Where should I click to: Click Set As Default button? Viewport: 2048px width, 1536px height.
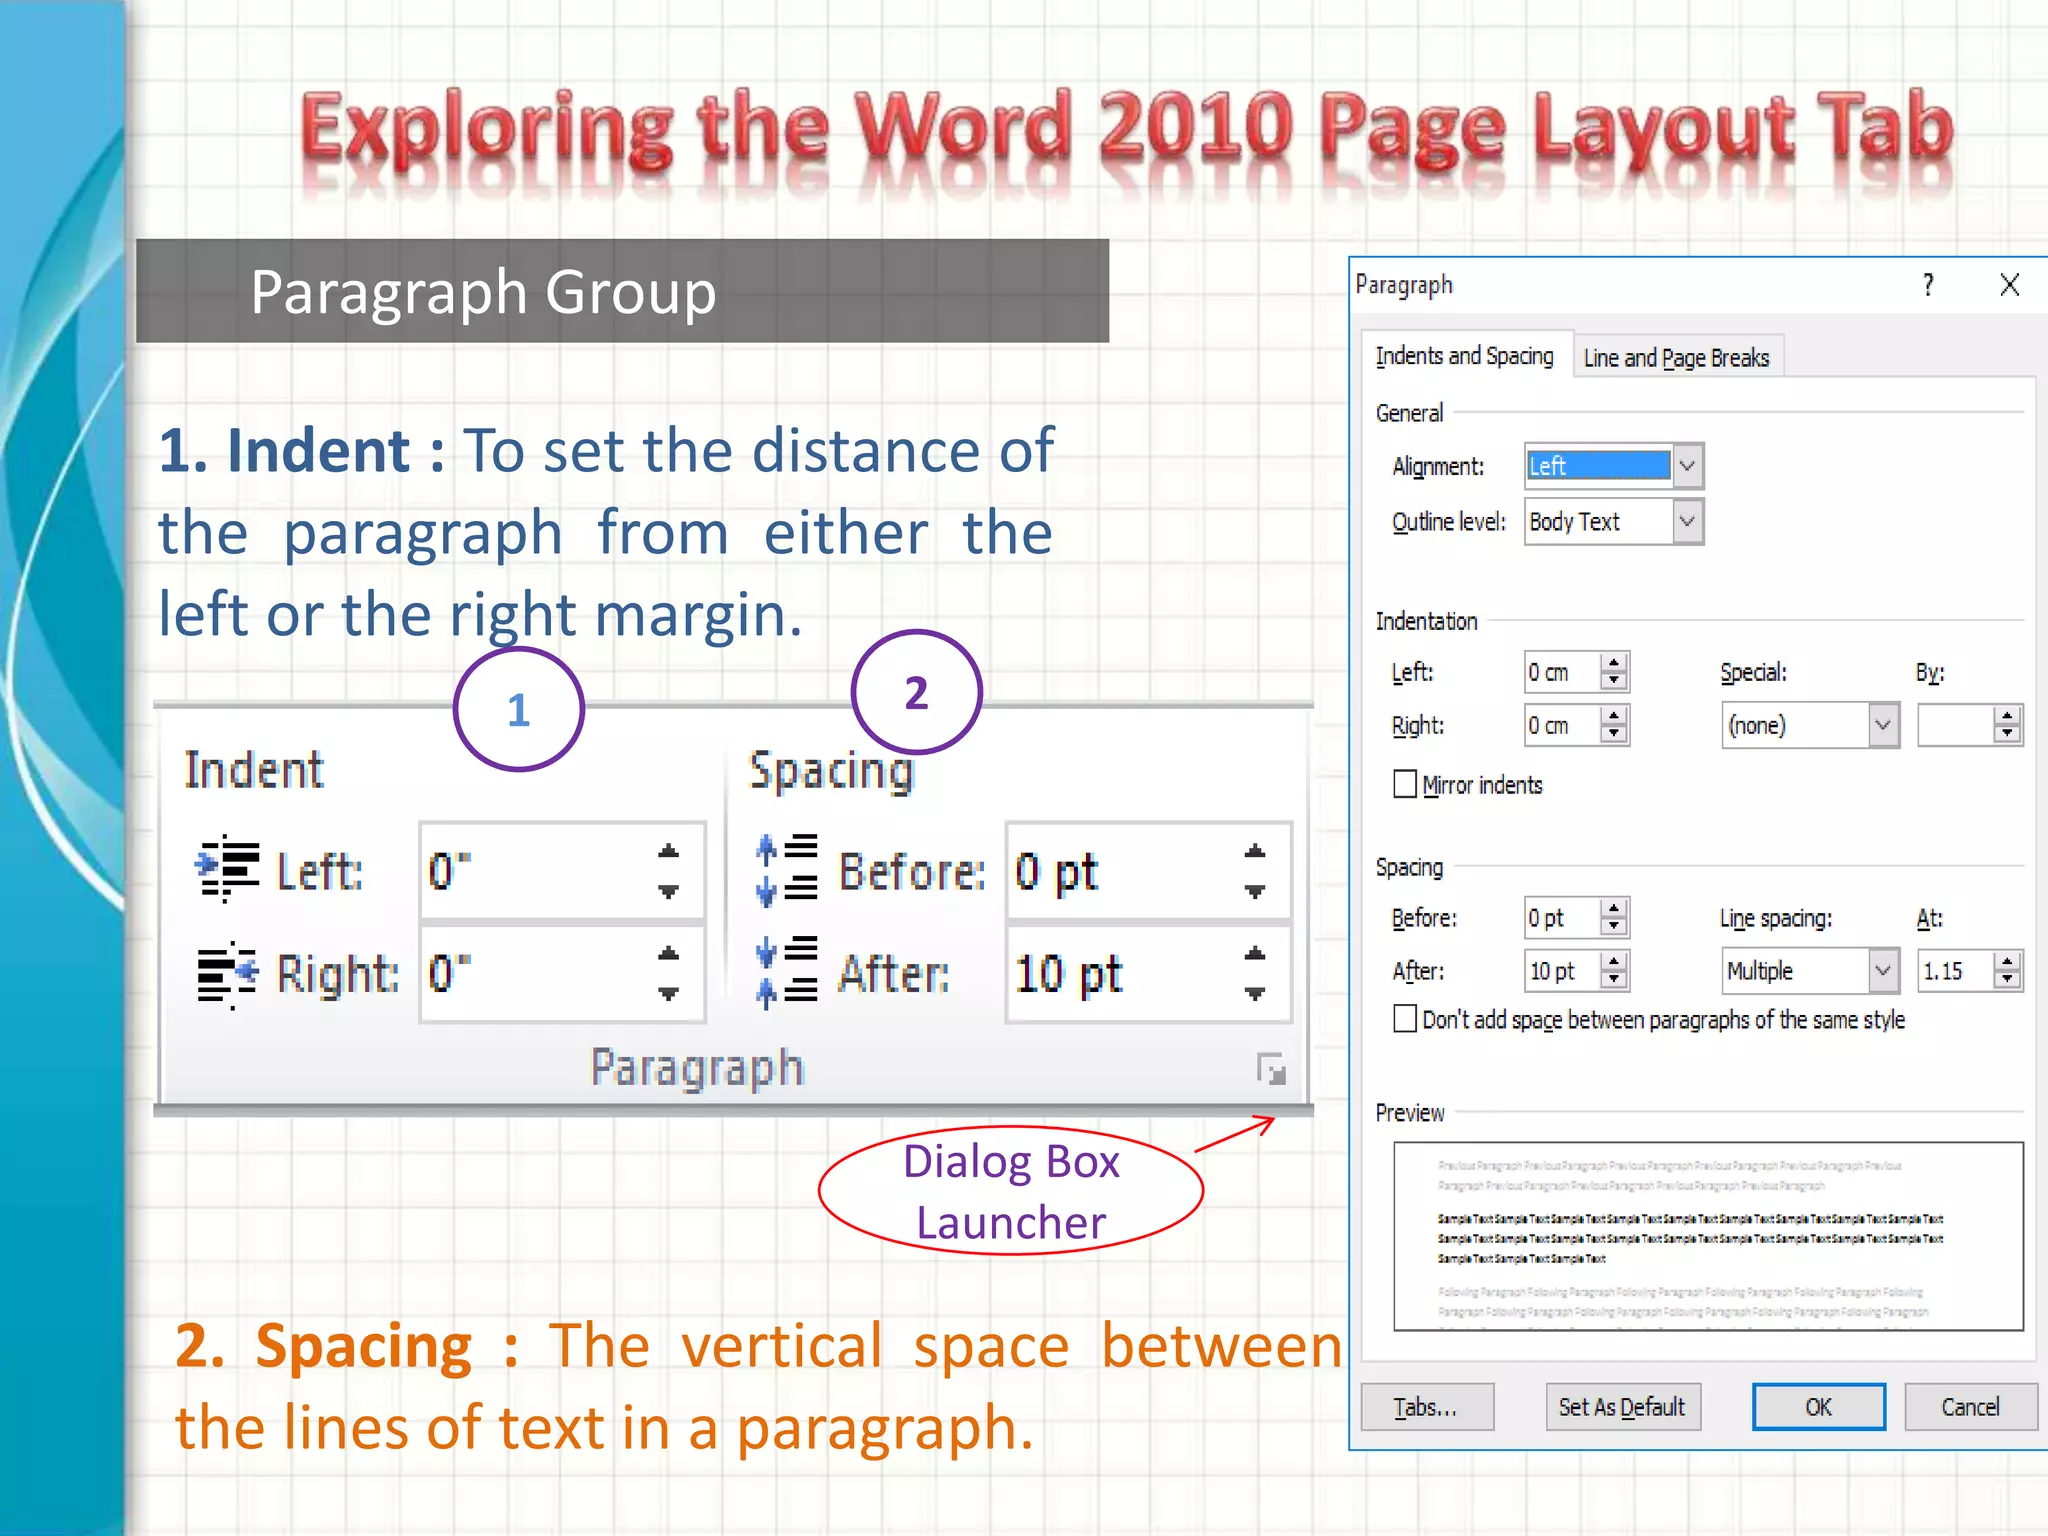1623,1407
